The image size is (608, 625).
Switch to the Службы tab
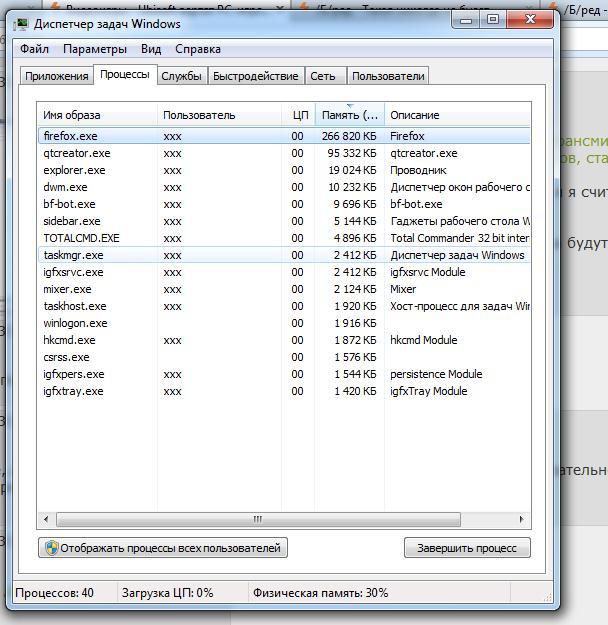click(181, 76)
